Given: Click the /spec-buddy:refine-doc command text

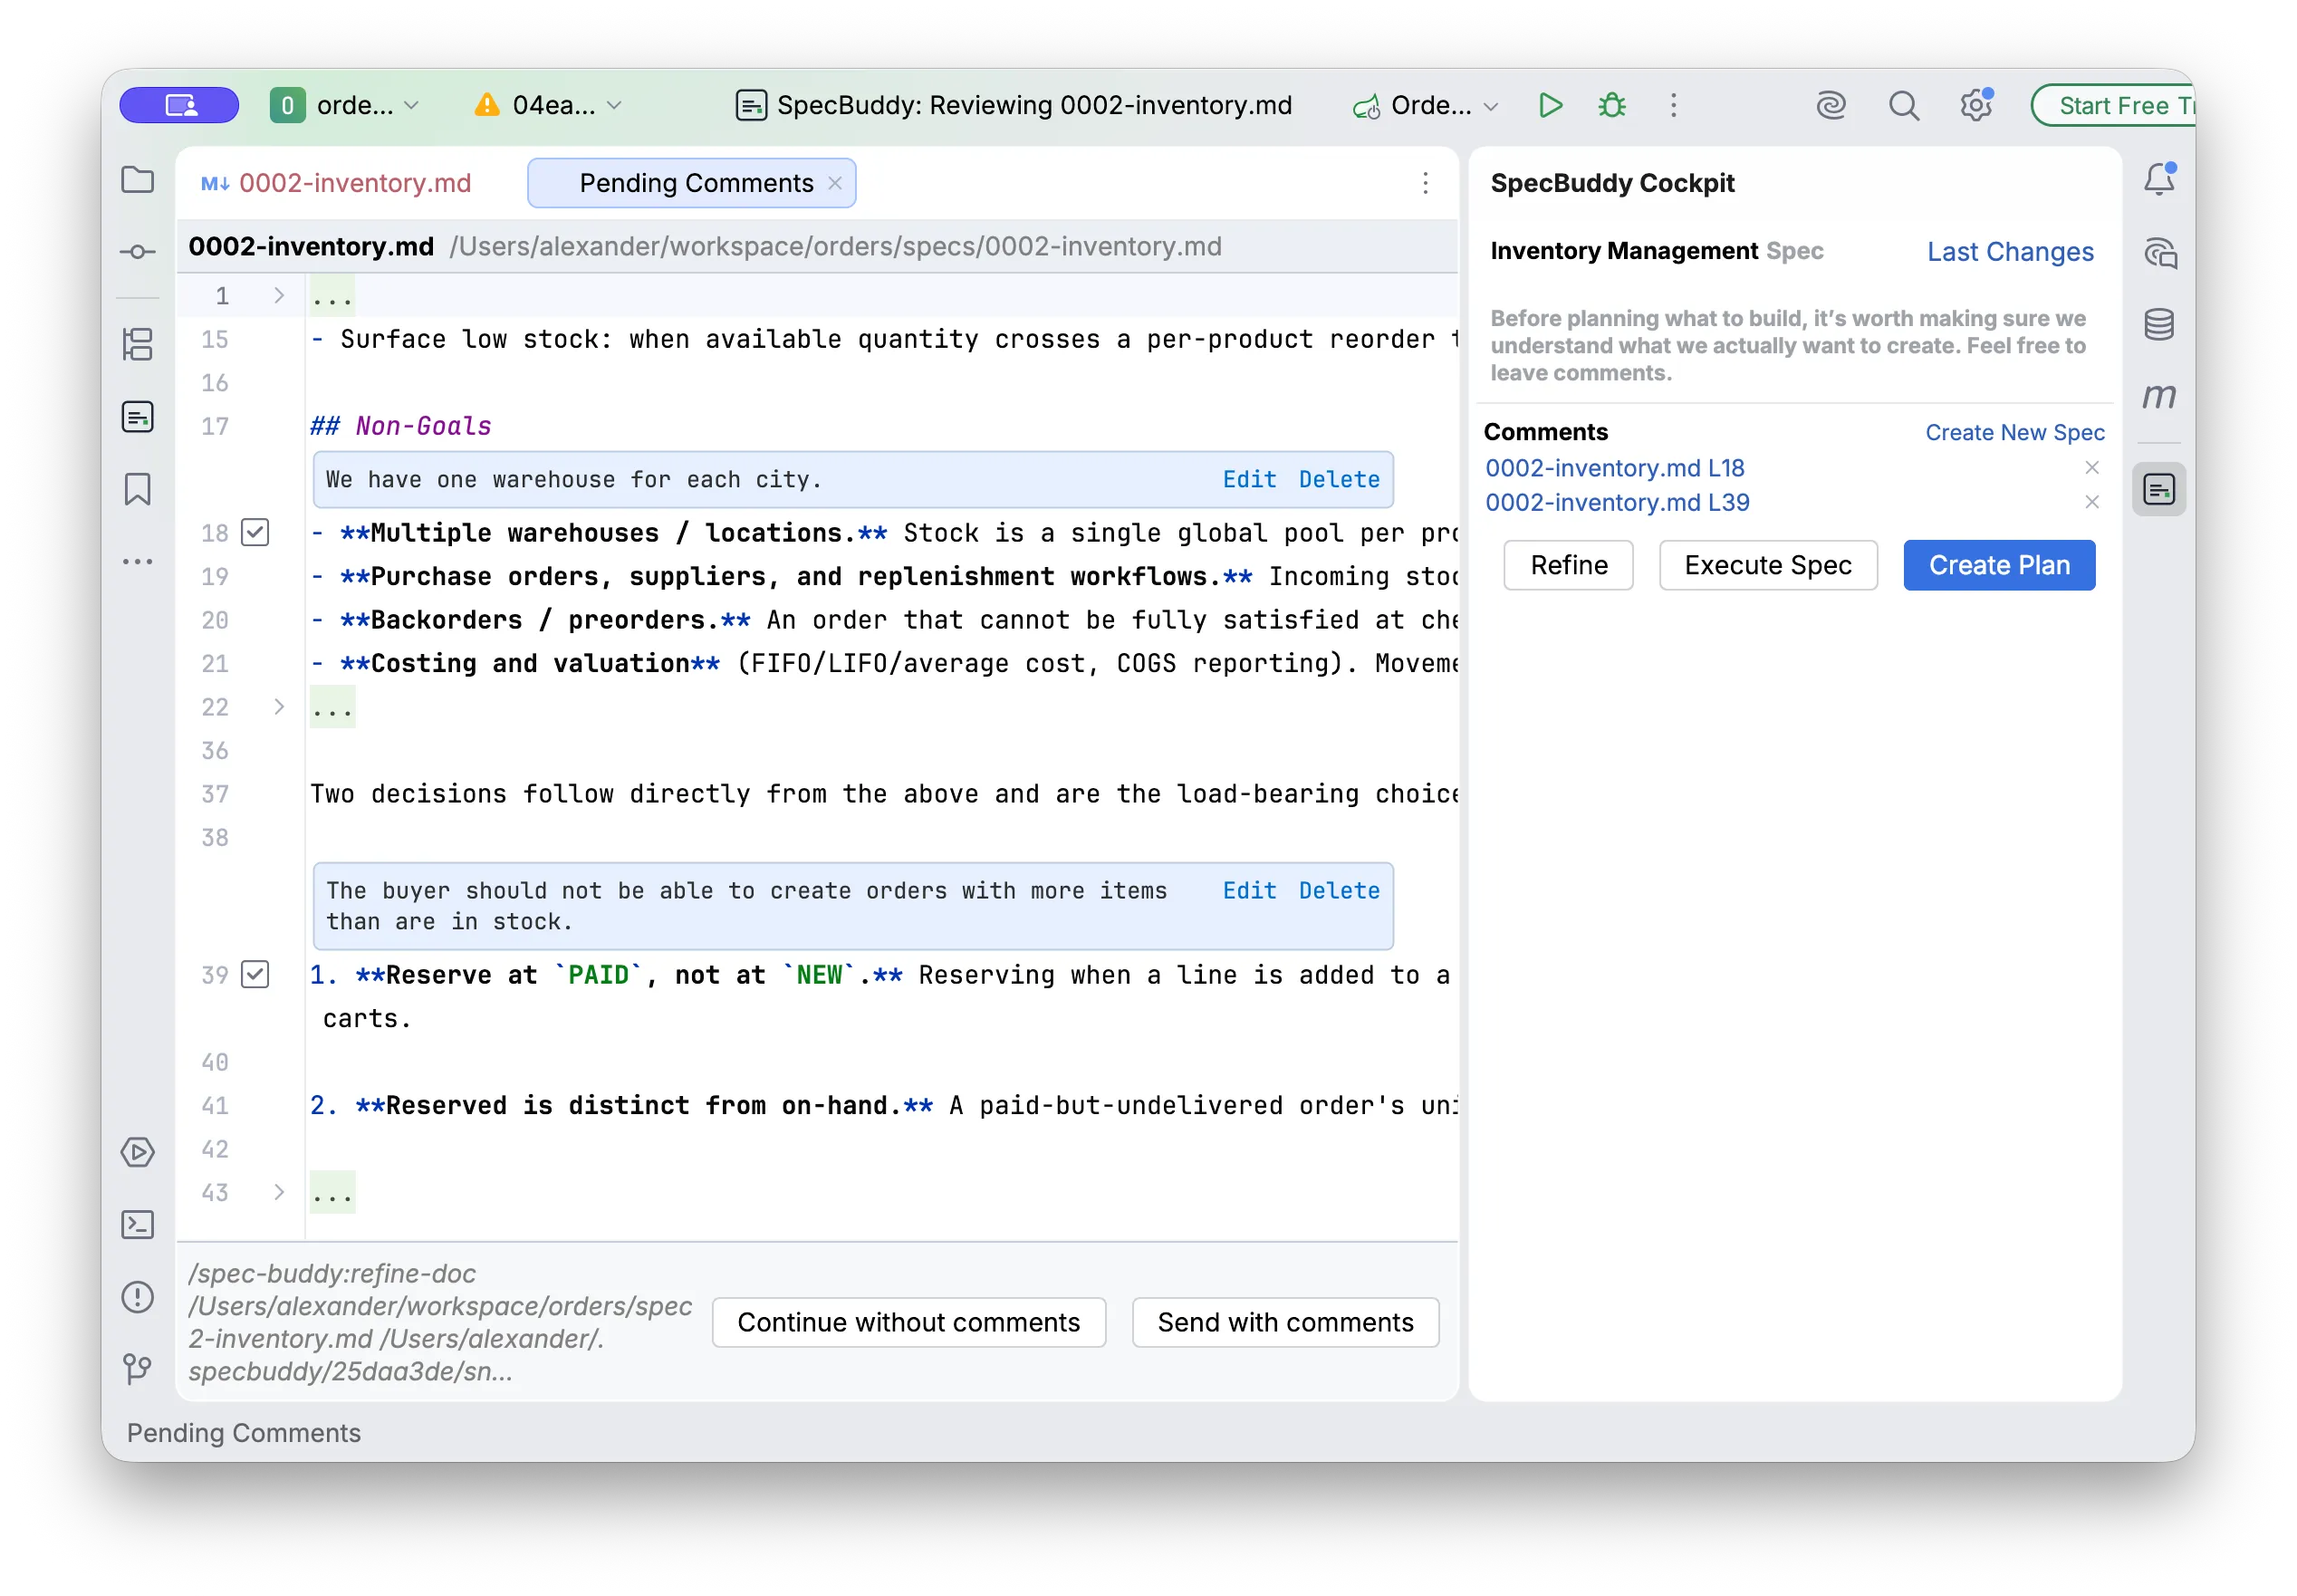Looking at the screenshot, I should click(440, 1322).
